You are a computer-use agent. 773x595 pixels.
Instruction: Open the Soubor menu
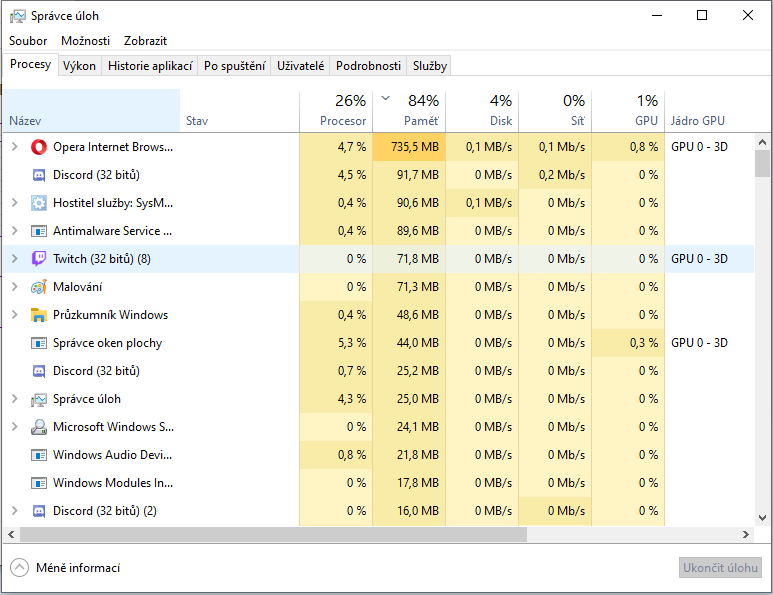pos(28,41)
